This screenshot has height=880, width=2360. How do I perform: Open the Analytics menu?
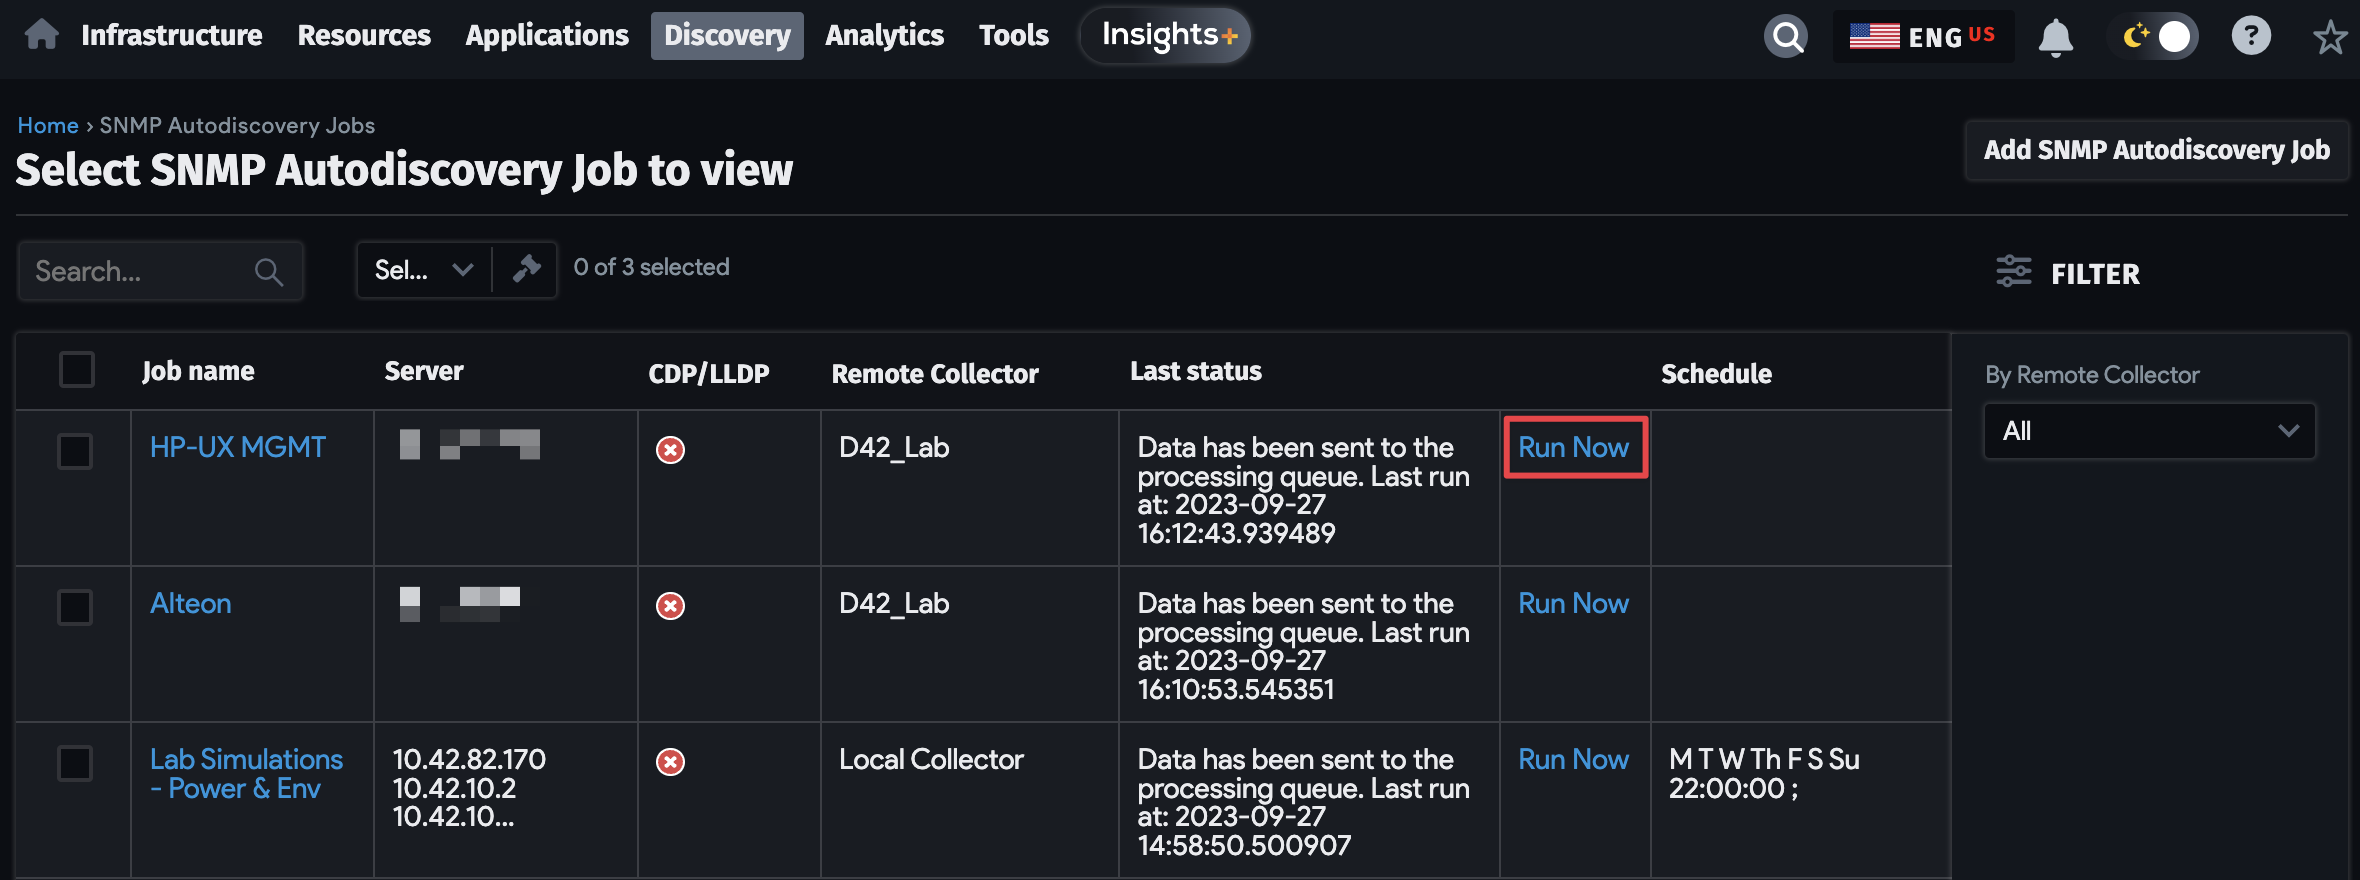pyautogui.click(x=884, y=36)
